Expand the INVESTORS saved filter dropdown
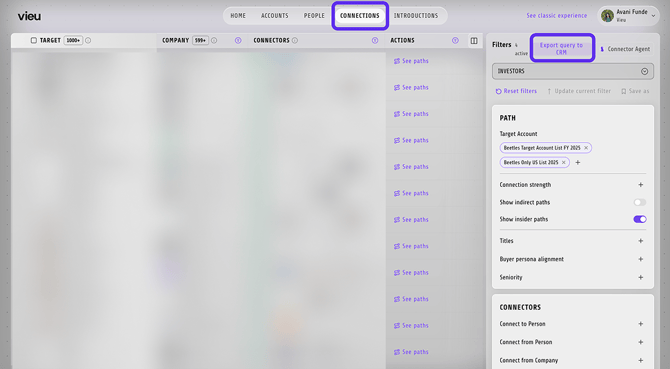Image resolution: width=670 pixels, height=369 pixels. tap(573, 71)
